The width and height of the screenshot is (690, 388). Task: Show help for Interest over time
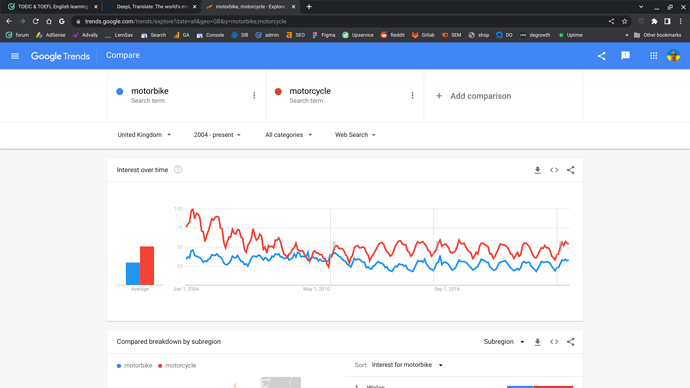coord(178,169)
